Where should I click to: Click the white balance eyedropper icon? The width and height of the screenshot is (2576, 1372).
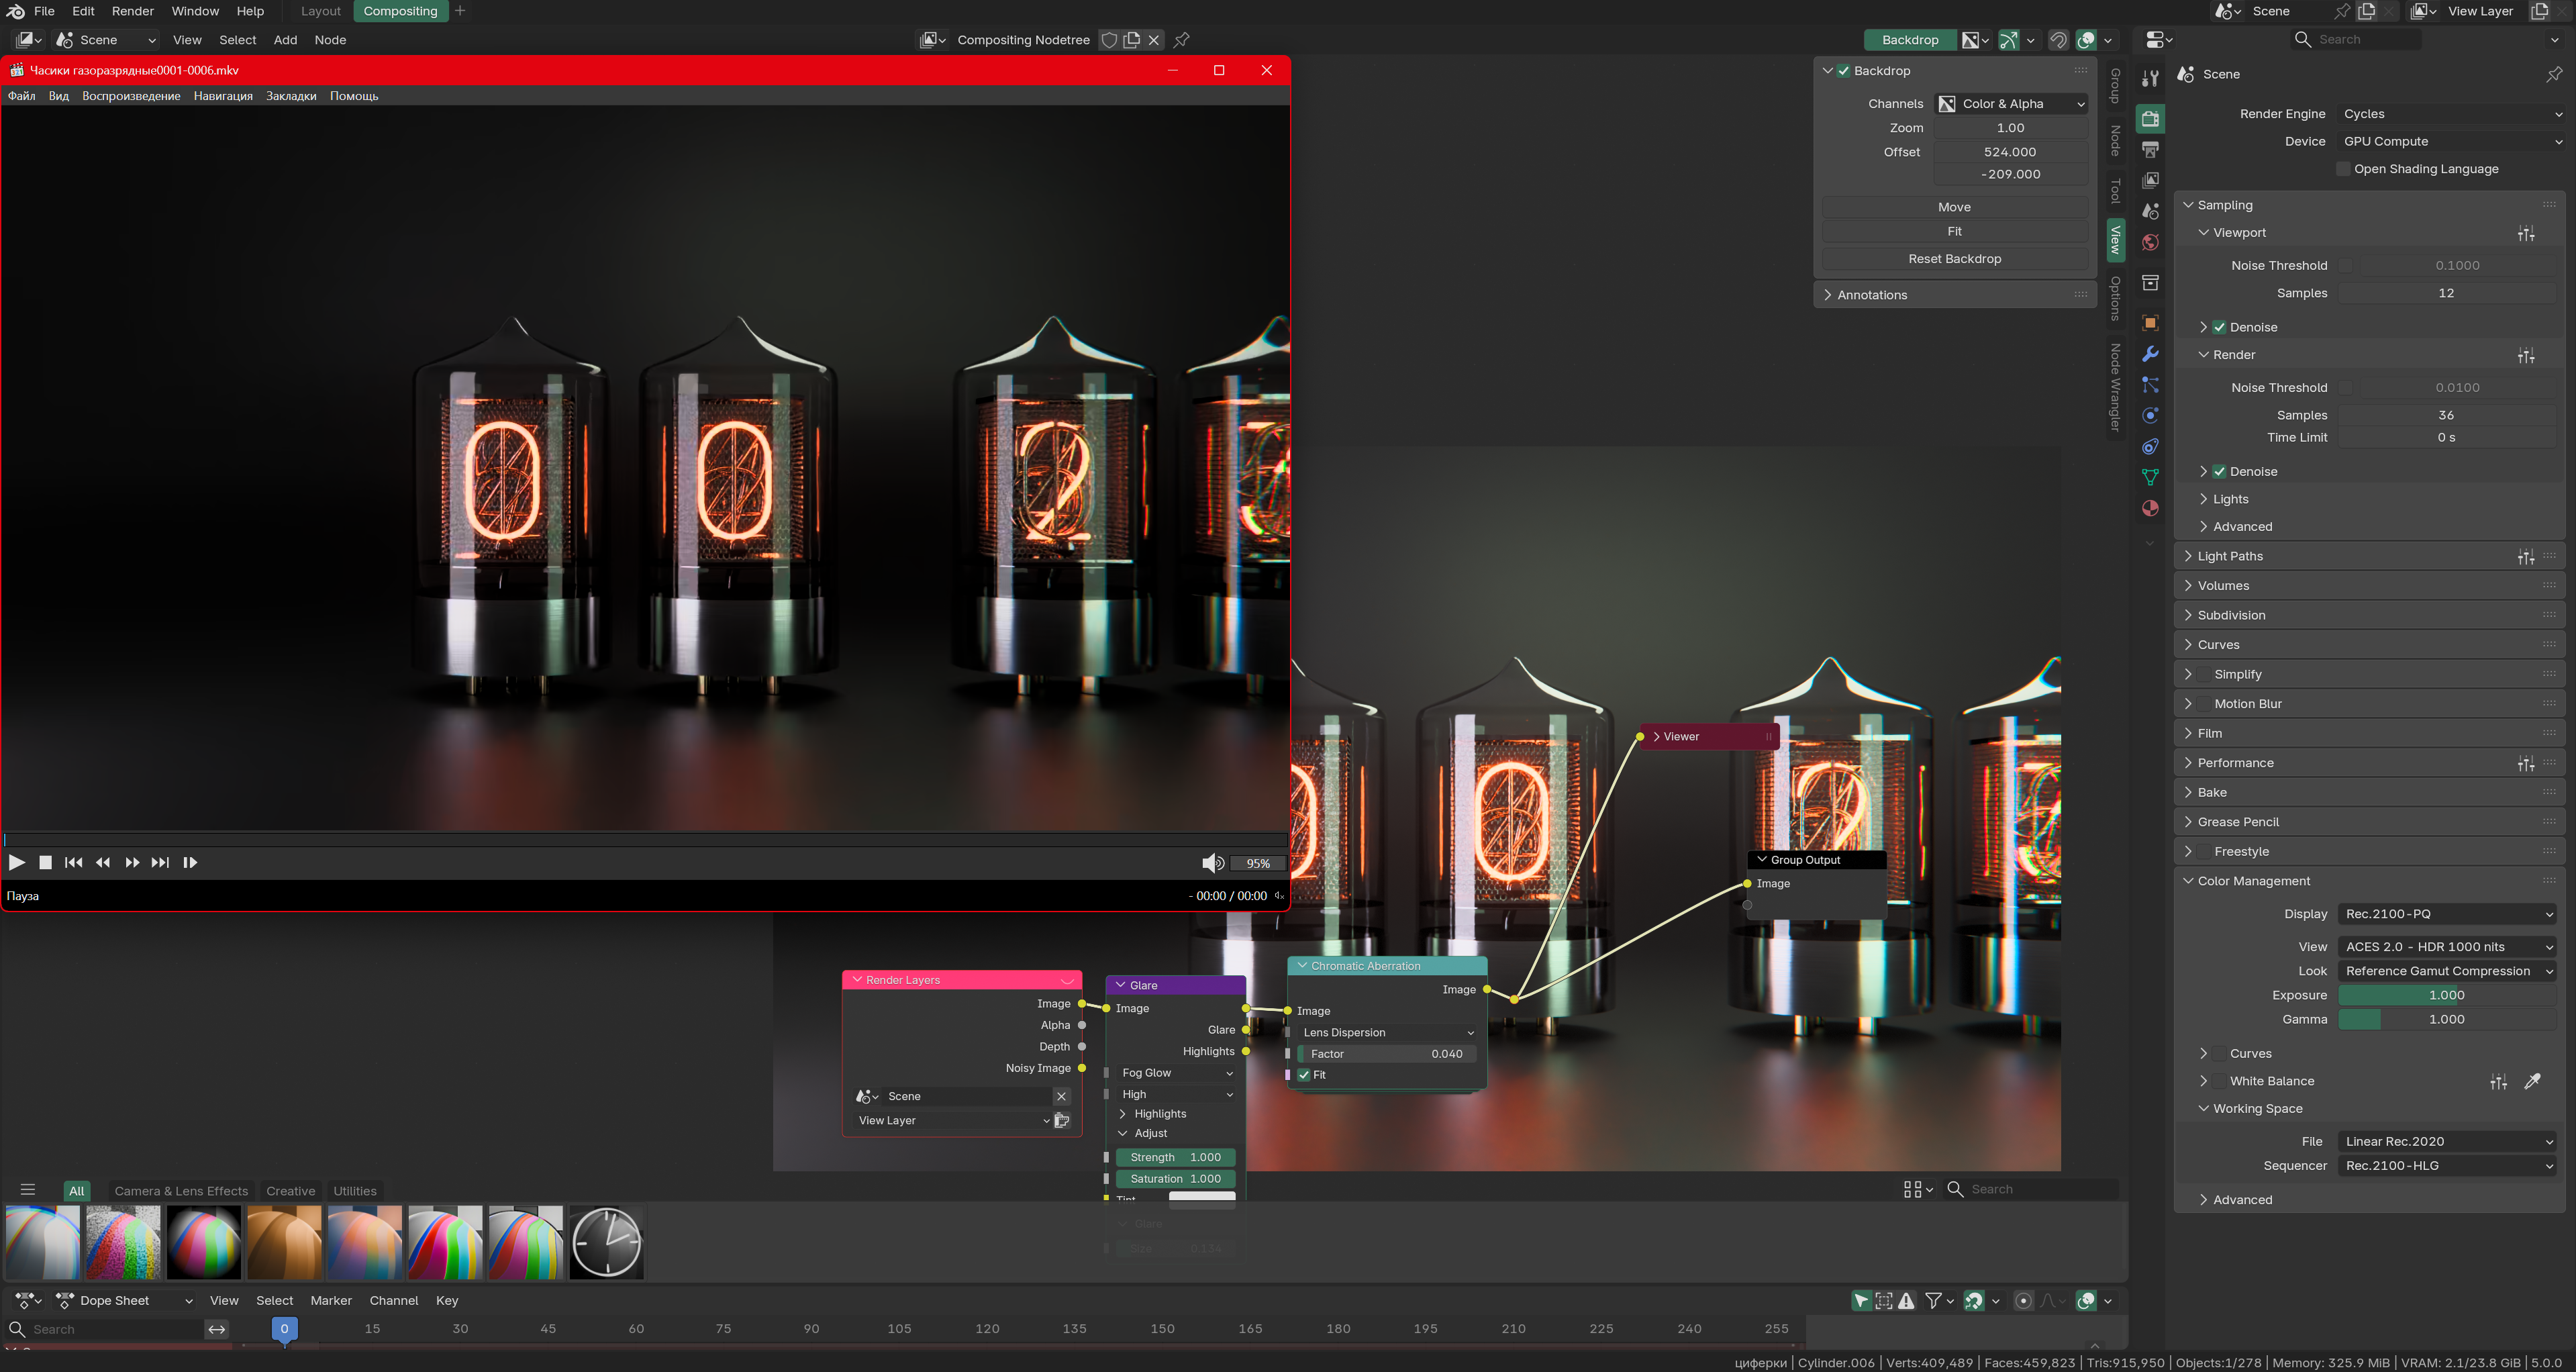[2532, 1081]
